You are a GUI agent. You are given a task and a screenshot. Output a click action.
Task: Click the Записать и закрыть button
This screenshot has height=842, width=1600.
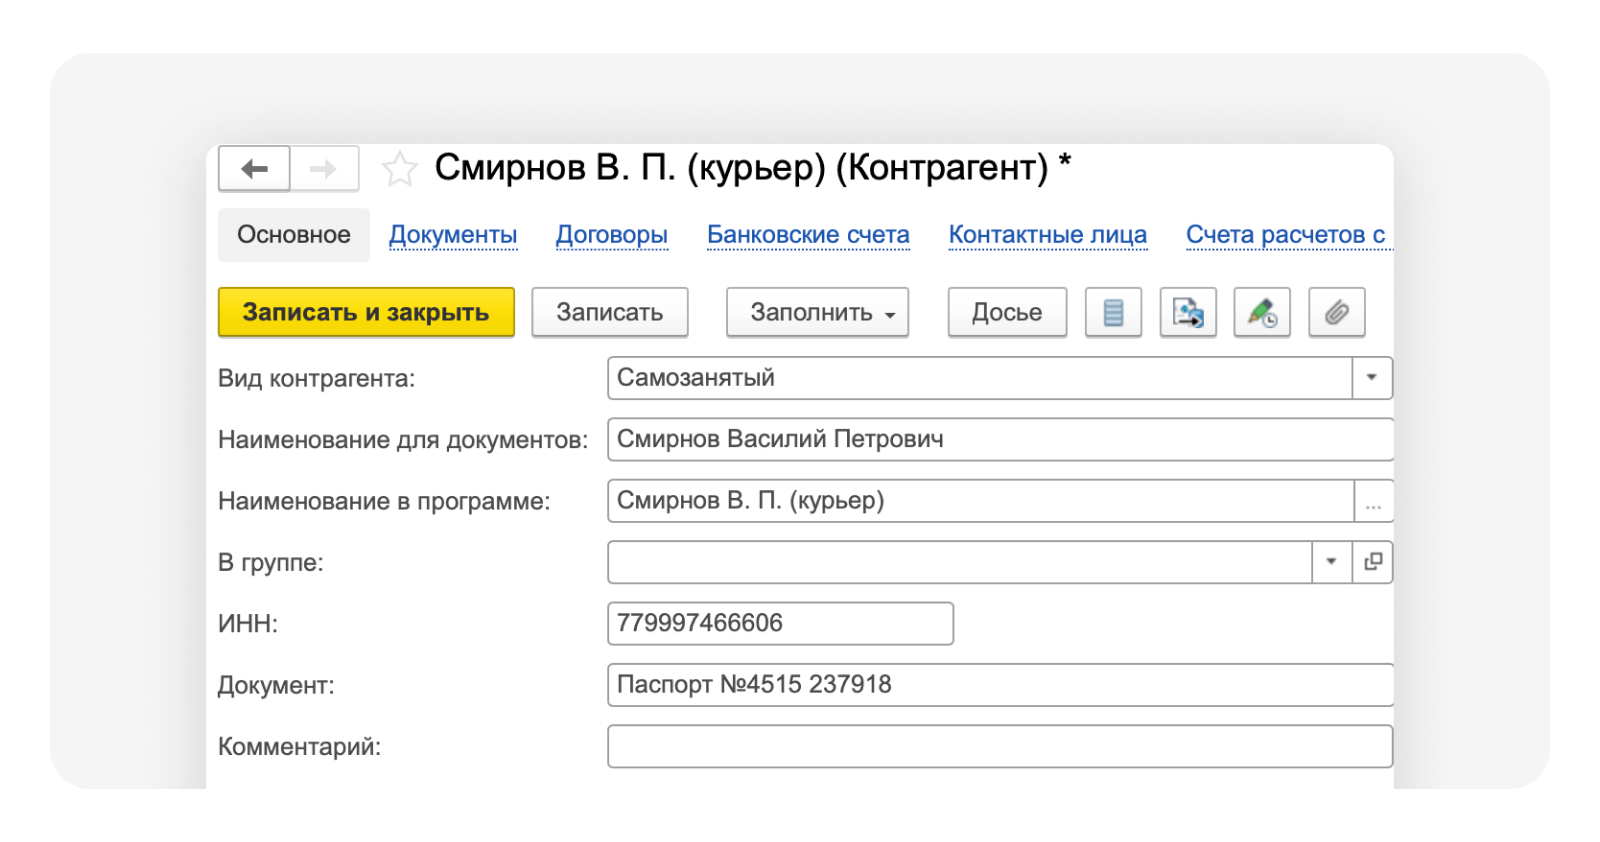click(366, 313)
